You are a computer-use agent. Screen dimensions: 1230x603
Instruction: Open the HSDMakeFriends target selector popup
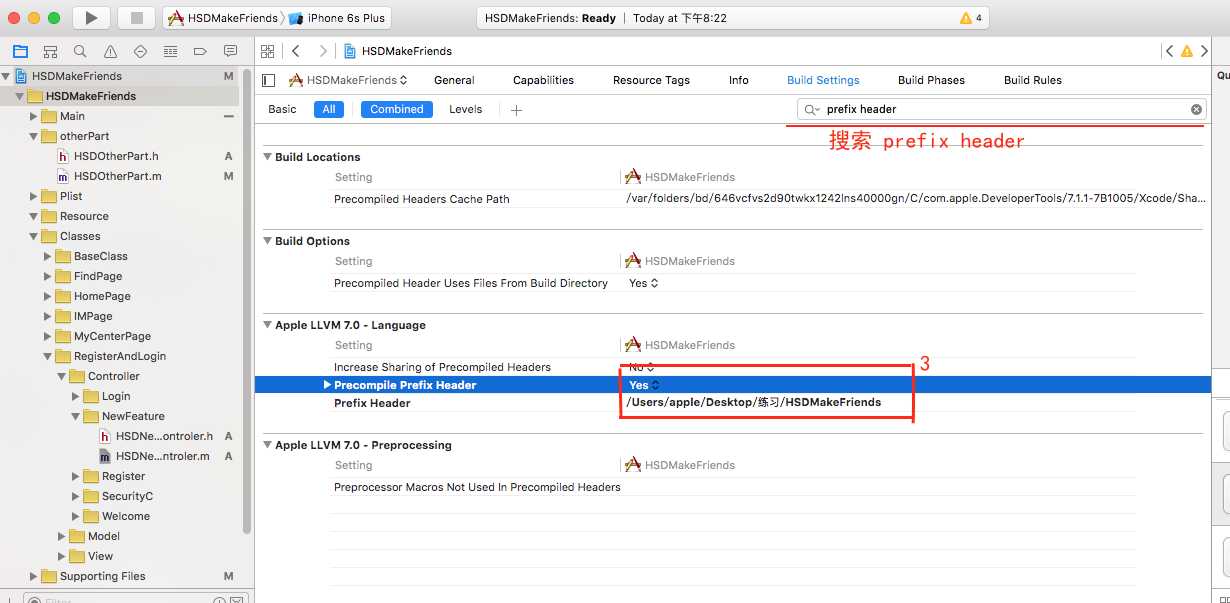tap(348, 80)
